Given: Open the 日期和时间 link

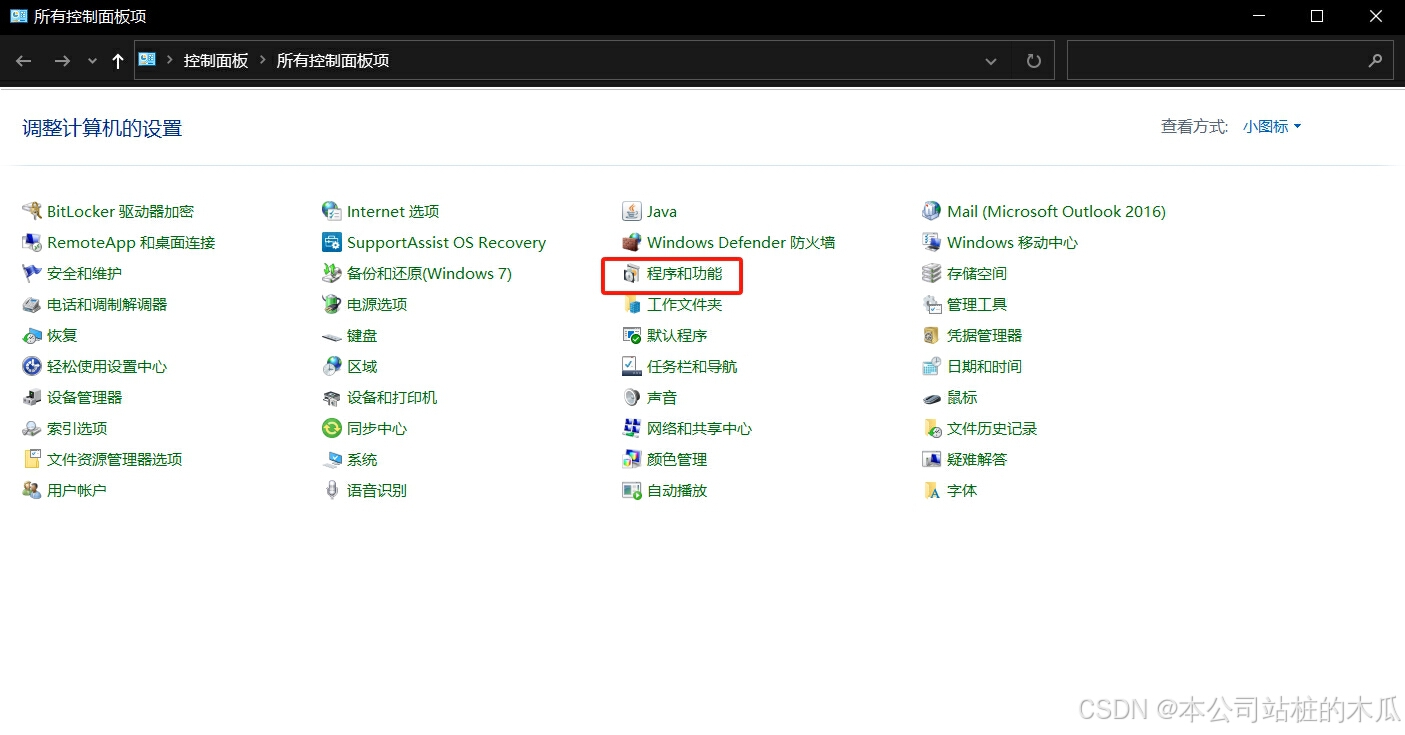Looking at the screenshot, I should [984, 366].
